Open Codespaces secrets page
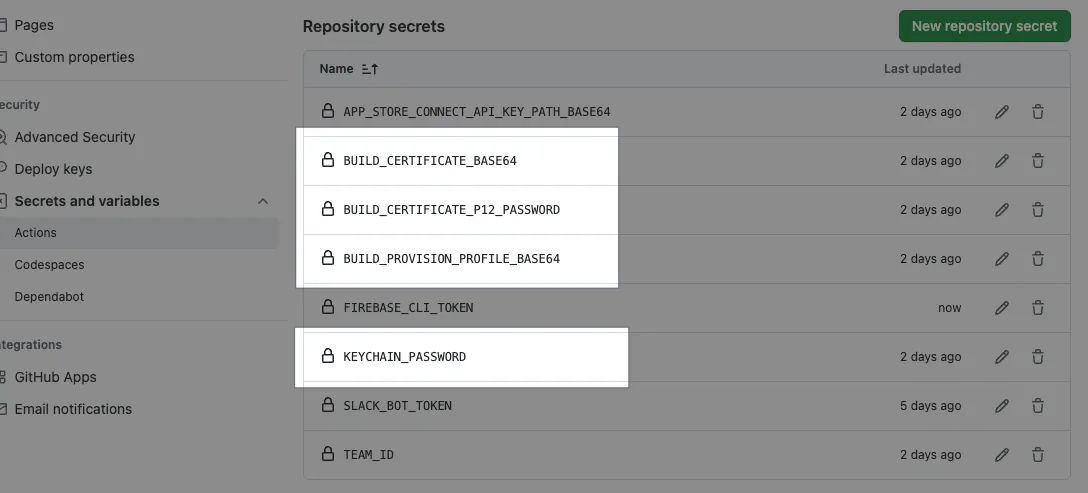Viewport: 1088px width, 493px height. pos(49,265)
